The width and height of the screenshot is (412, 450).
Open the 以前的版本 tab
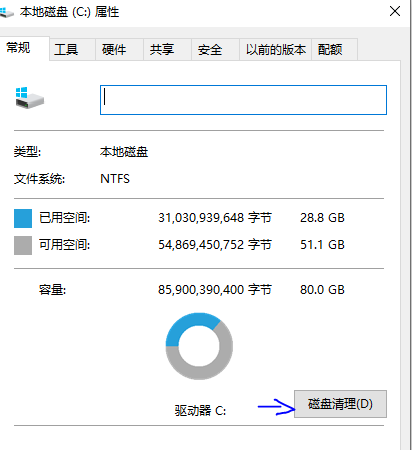click(276, 50)
